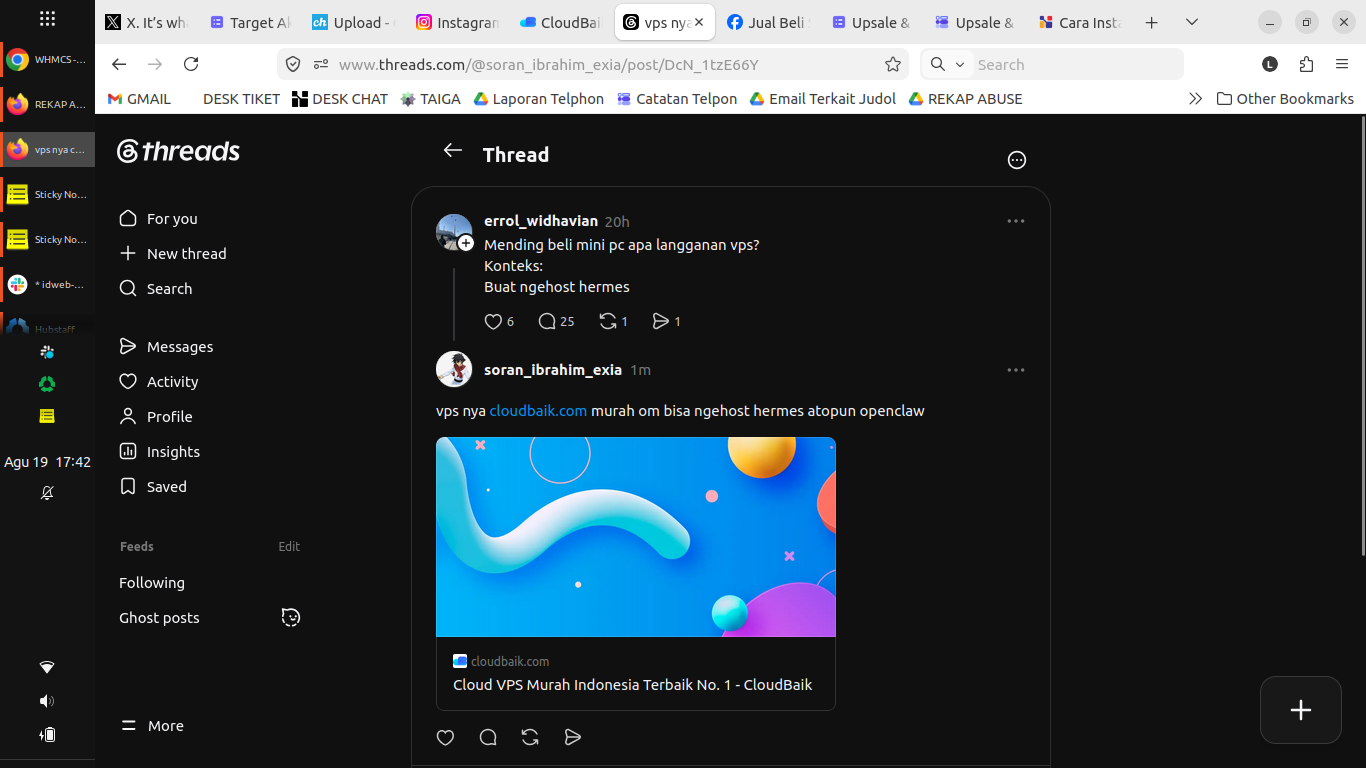This screenshot has height=768, width=1366.
Task: Edit the Feeds list
Action: pos(289,547)
